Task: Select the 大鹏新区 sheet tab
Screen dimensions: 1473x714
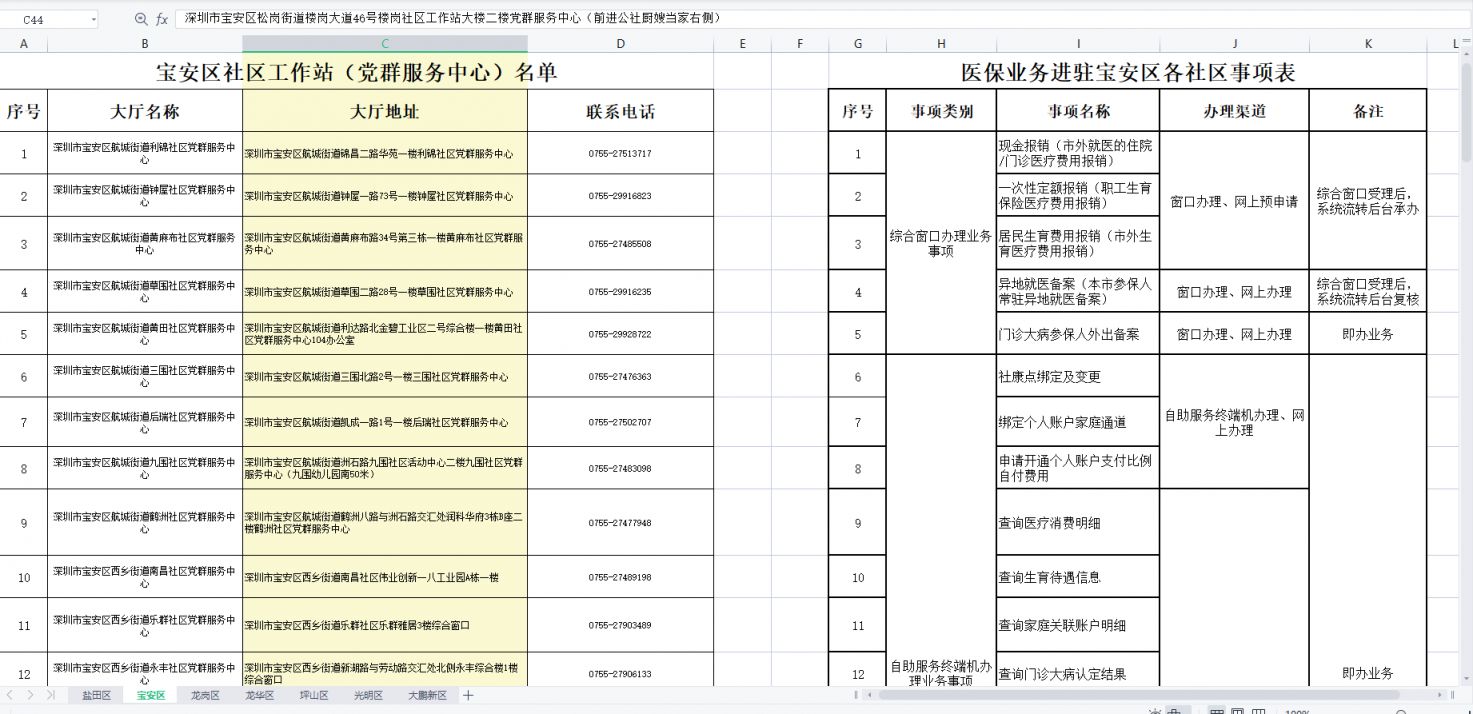Action: [427, 695]
